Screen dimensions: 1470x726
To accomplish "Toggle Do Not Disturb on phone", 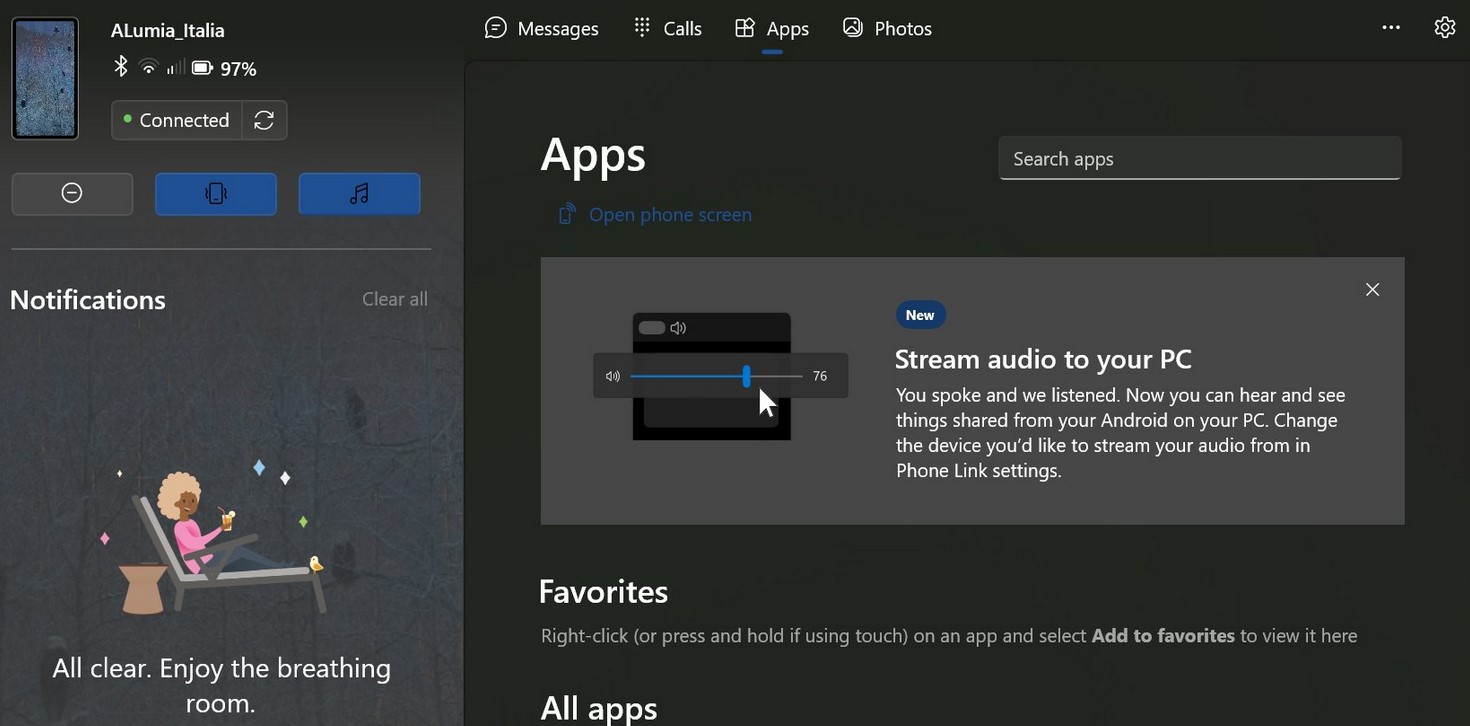I will coord(72,194).
